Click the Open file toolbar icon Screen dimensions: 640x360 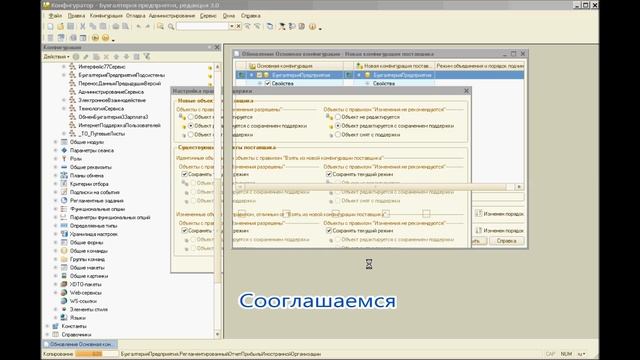60,27
